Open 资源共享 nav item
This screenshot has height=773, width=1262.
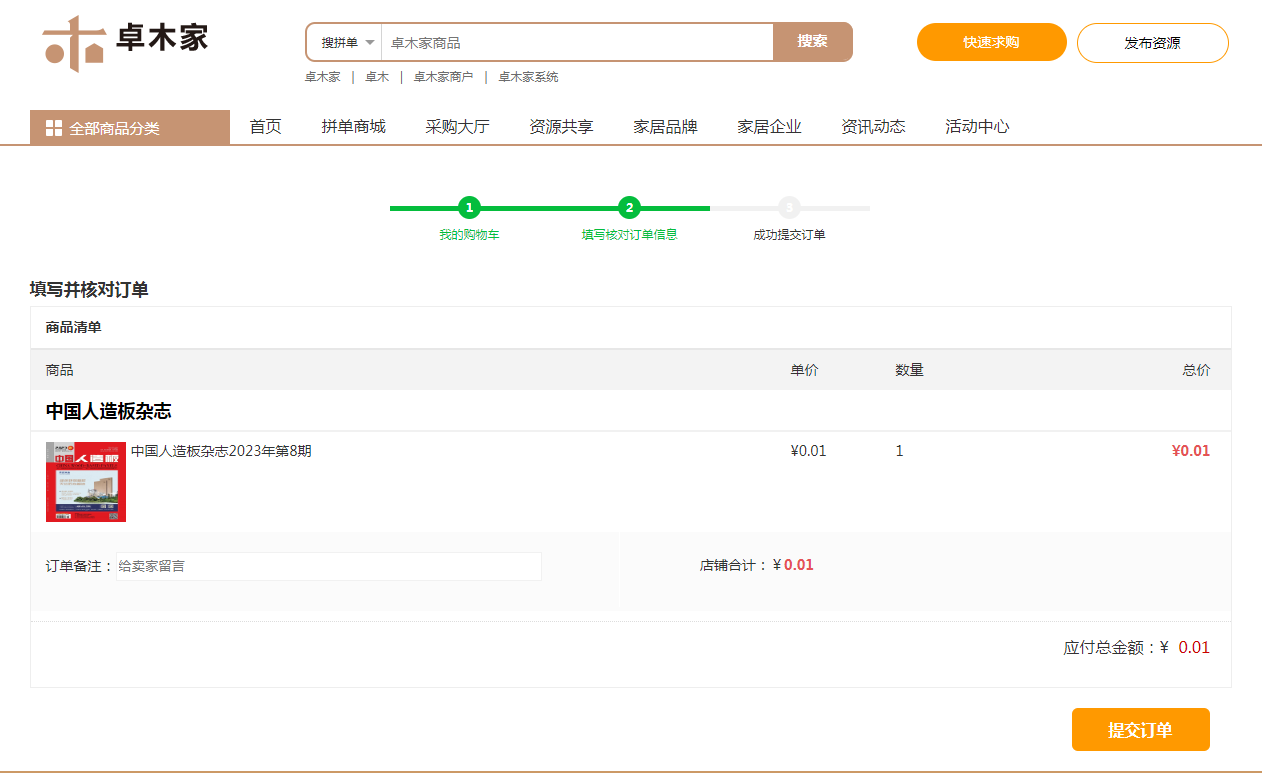pyautogui.click(x=561, y=127)
